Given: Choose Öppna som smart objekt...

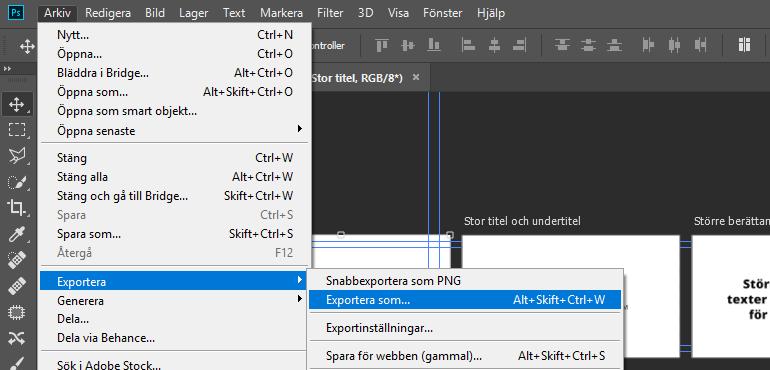Looking at the screenshot, I should coord(175,111).
